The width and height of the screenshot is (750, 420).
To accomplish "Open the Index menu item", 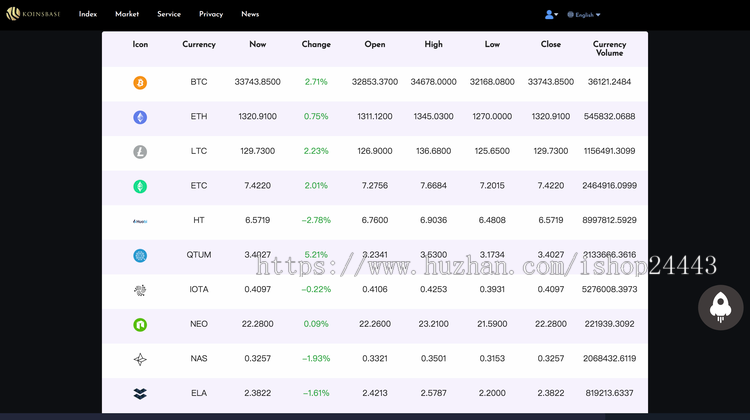I will [88, 14].
